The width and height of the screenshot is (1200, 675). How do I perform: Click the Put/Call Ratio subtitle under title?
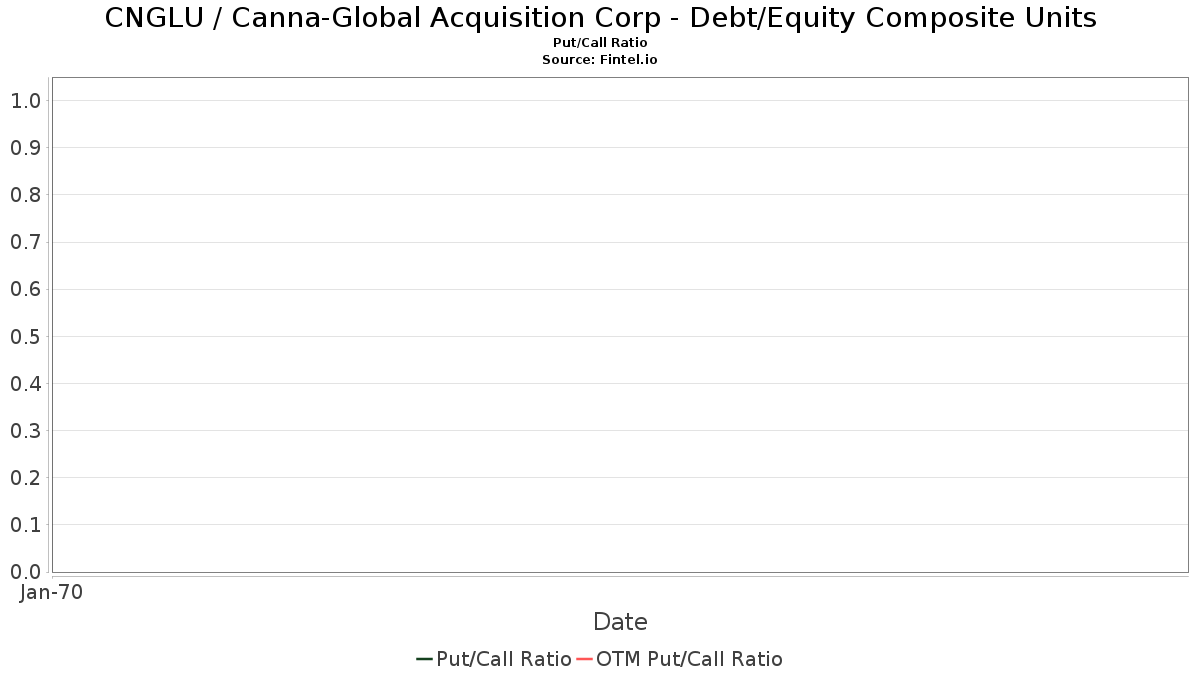tap(600, 43)
